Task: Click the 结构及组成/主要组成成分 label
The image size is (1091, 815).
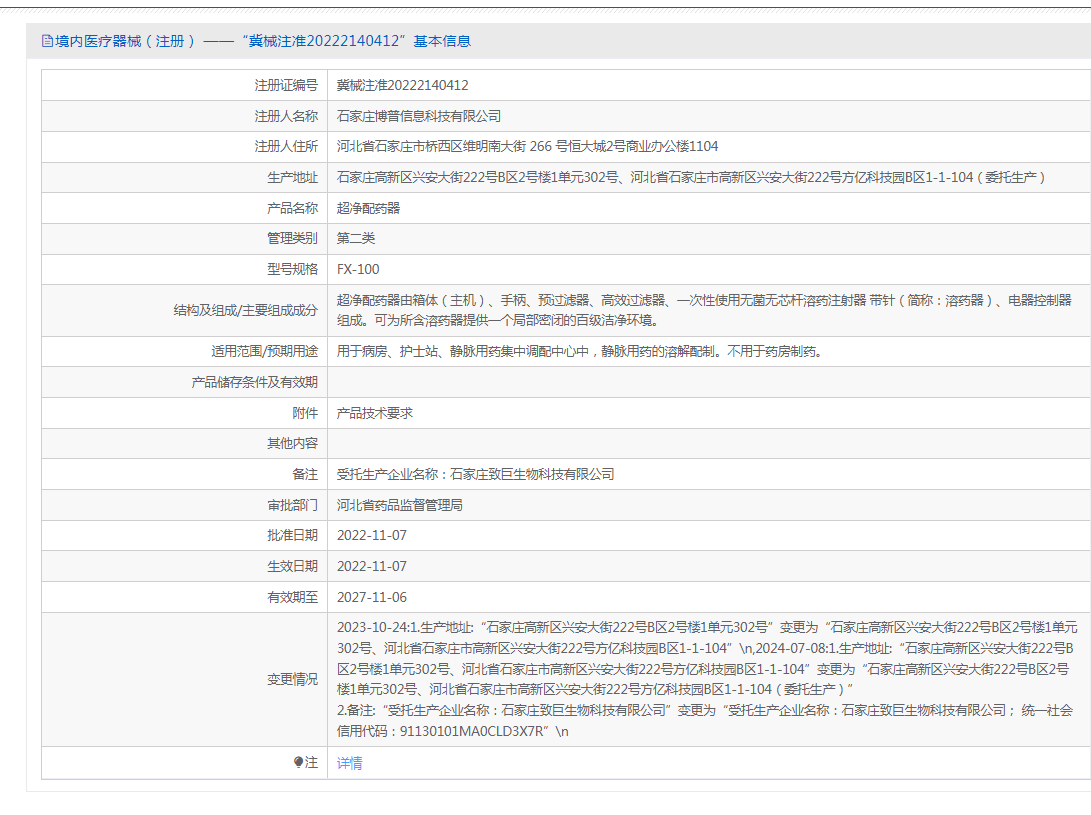Action: point(245,311)
